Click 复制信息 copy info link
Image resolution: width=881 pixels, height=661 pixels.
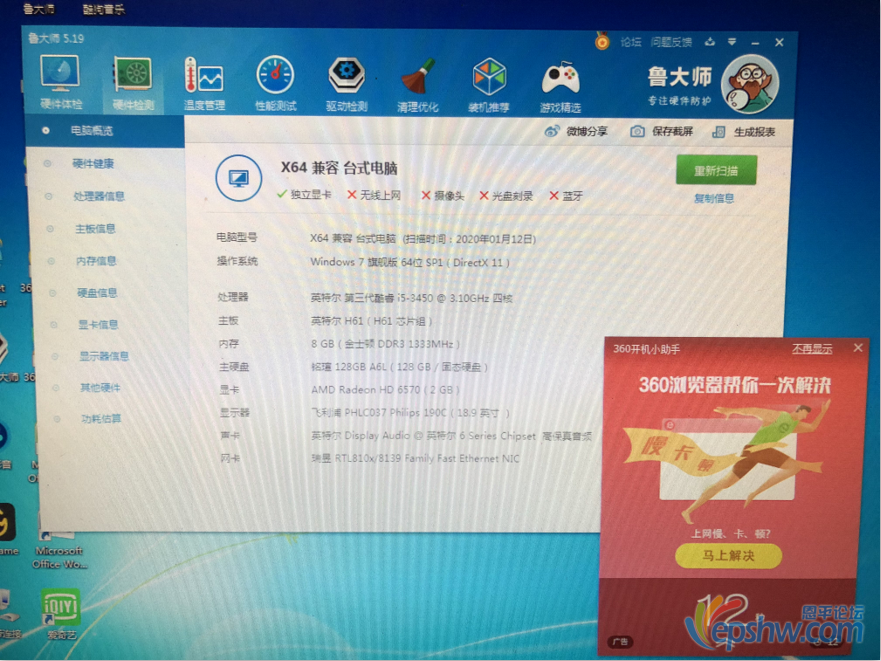pyautogui.click(x=714, y=198)
